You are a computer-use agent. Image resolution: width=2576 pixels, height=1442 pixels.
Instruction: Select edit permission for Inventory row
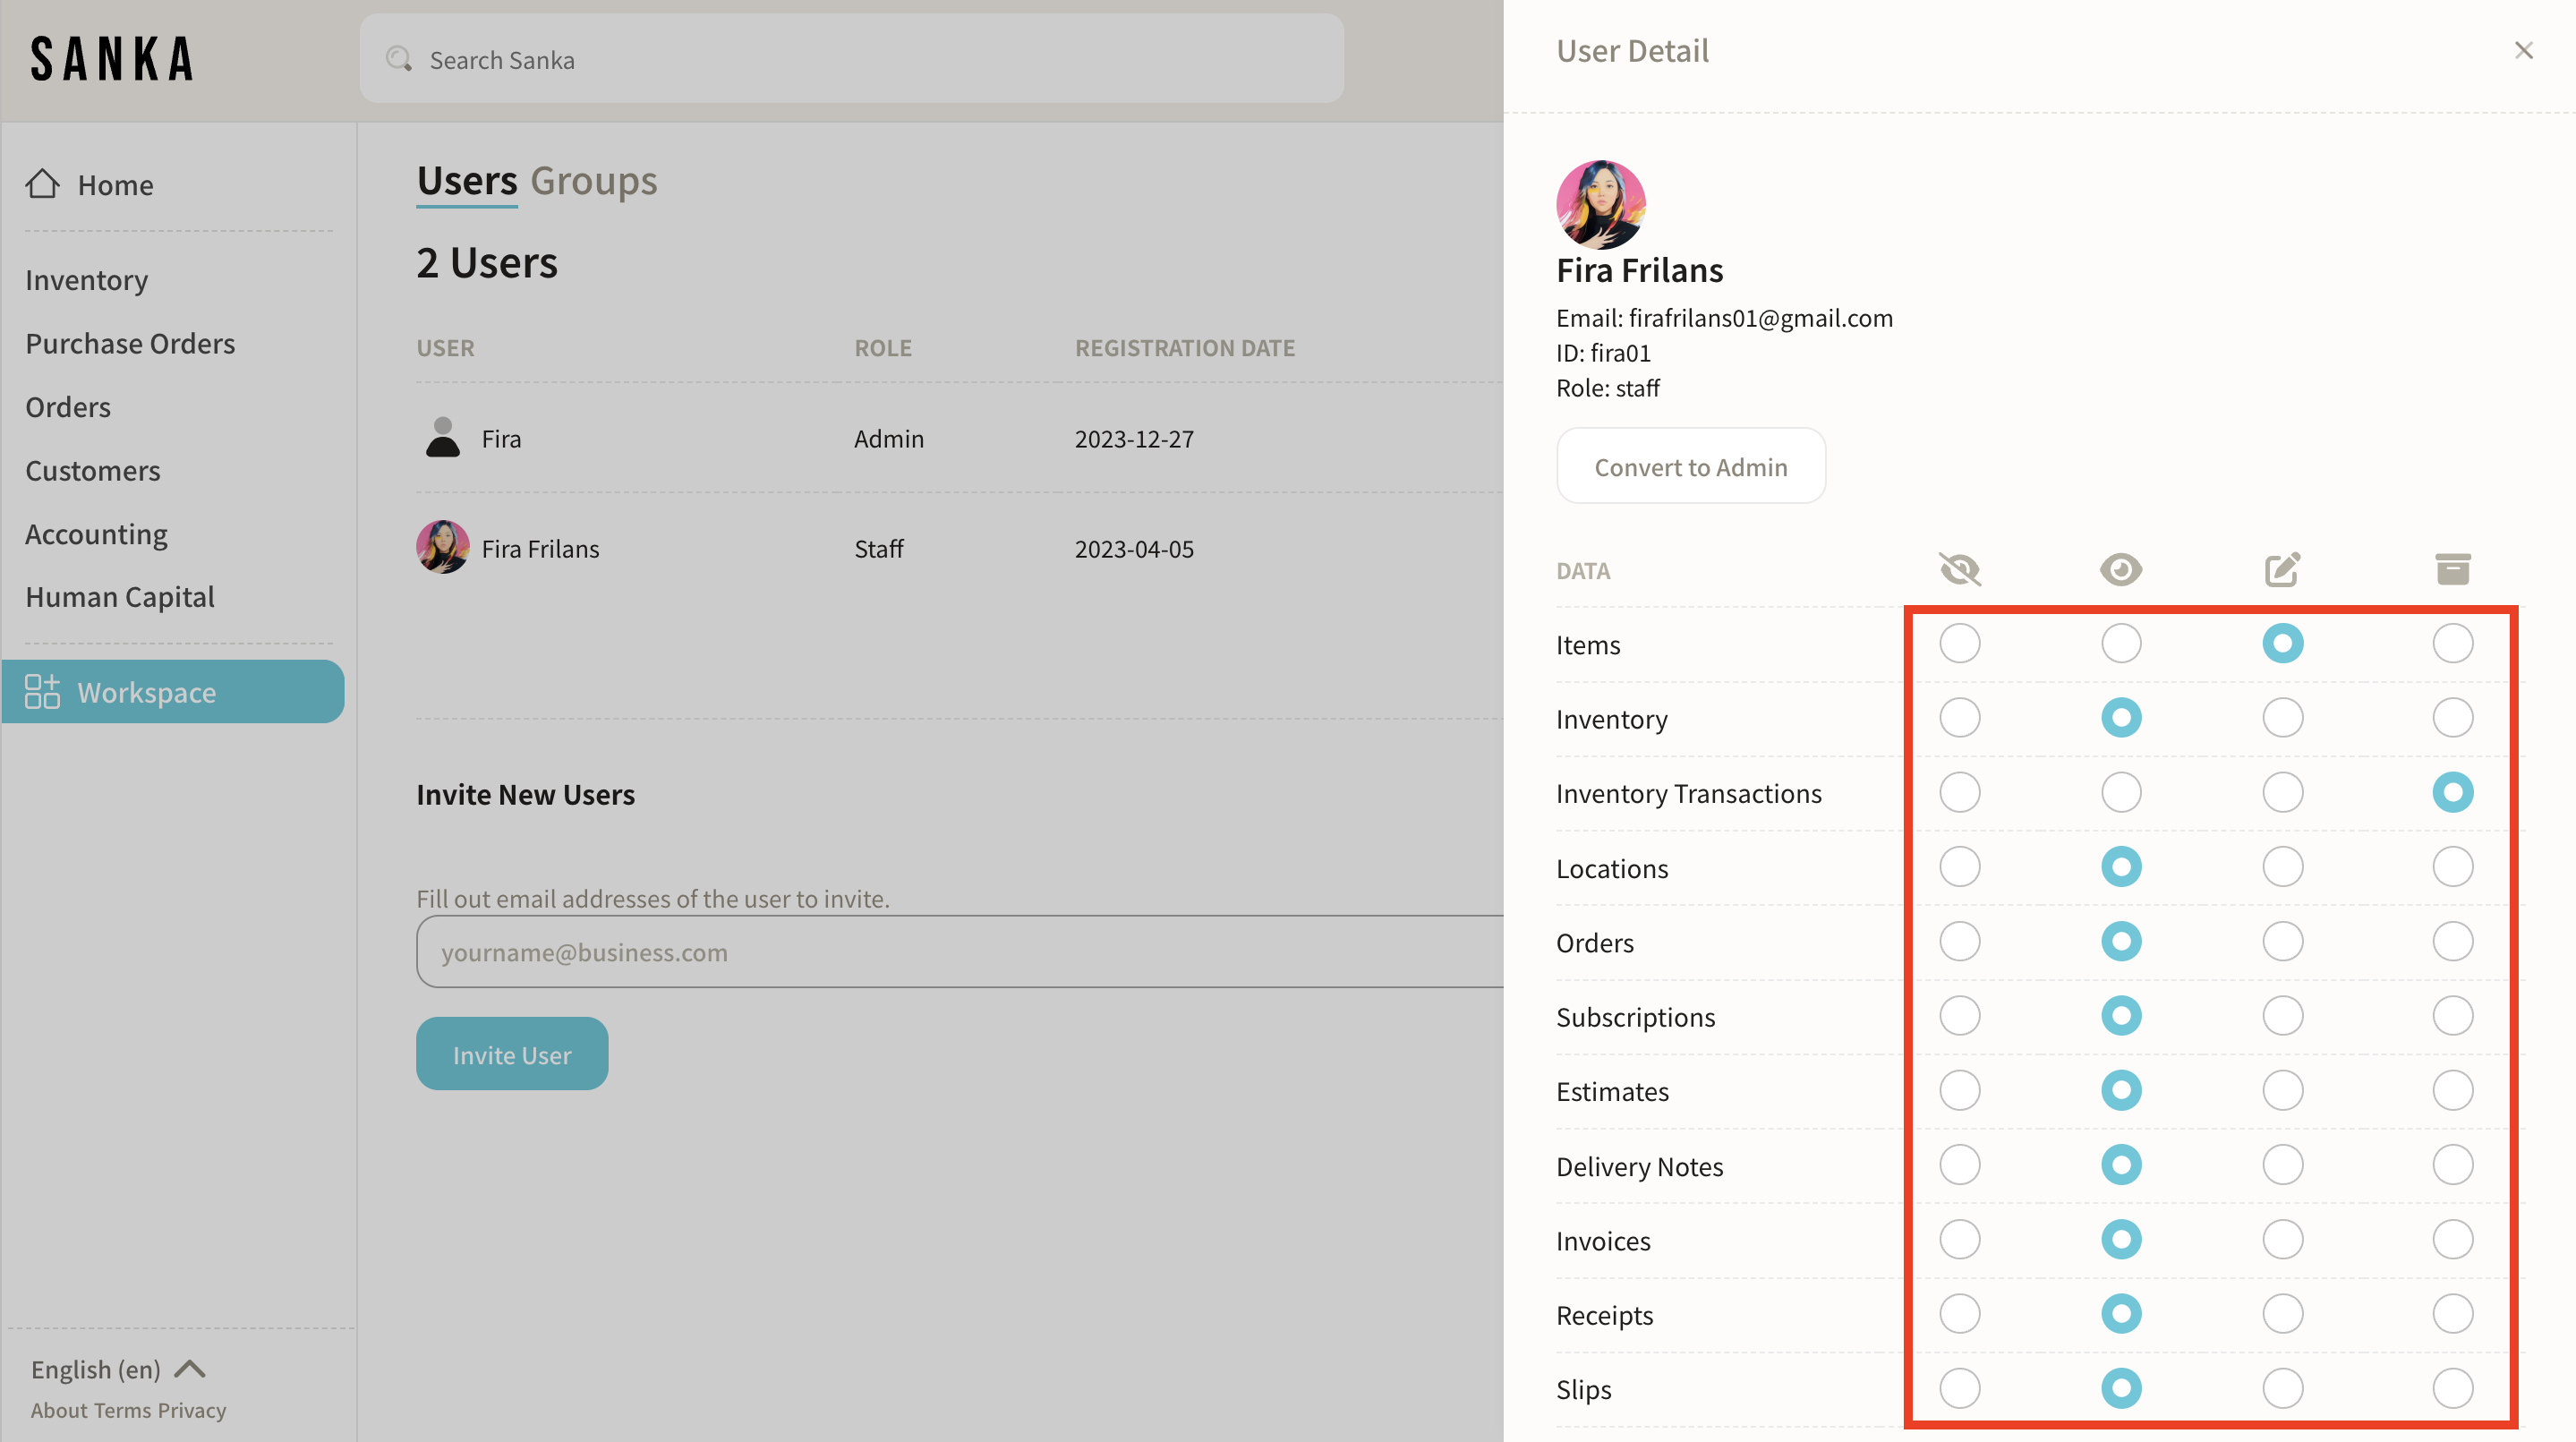tap(2282, 718)
